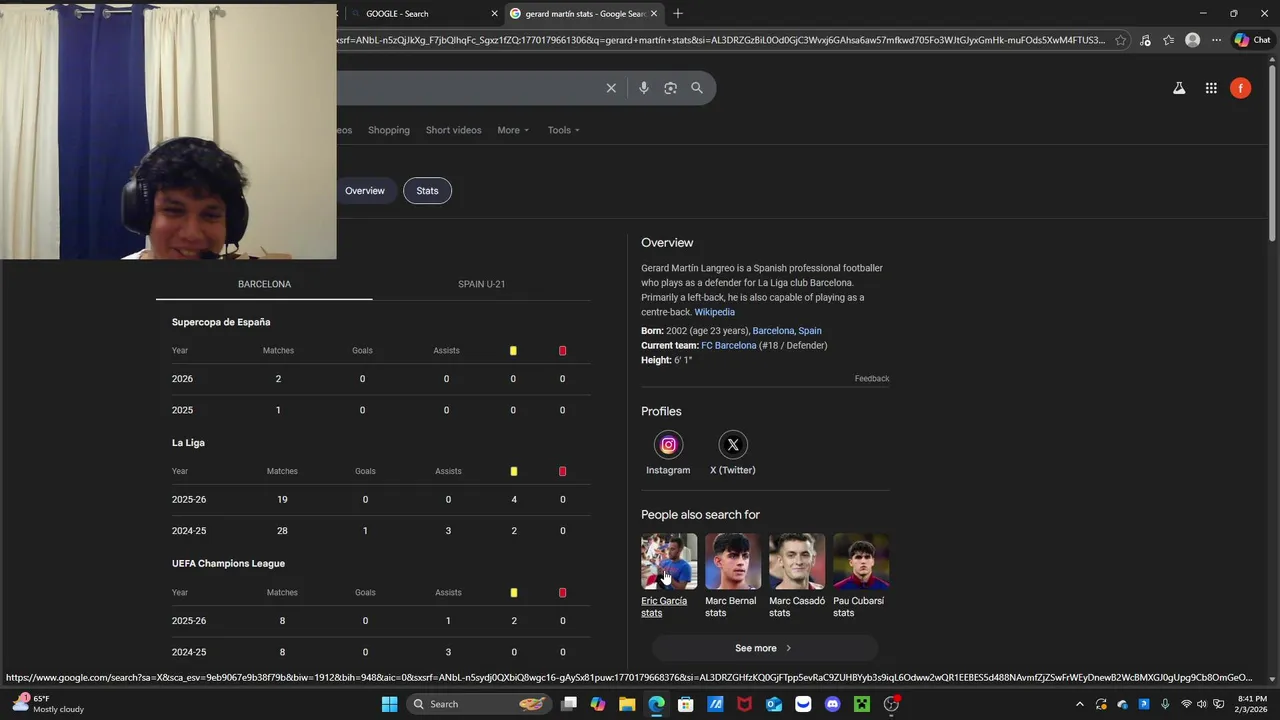Click the magnifier search submit icon
The width and height of the screenshot is (1280, 720).
coord(697,88)
